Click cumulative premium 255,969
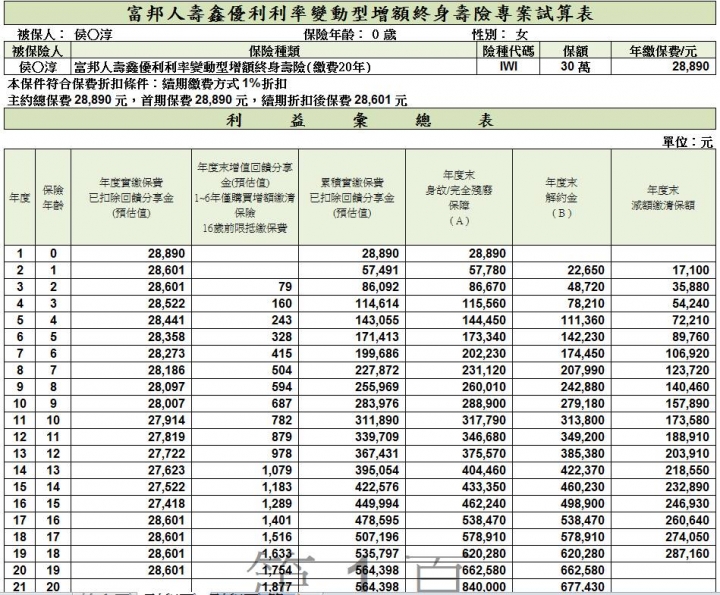 click(377, 387)
